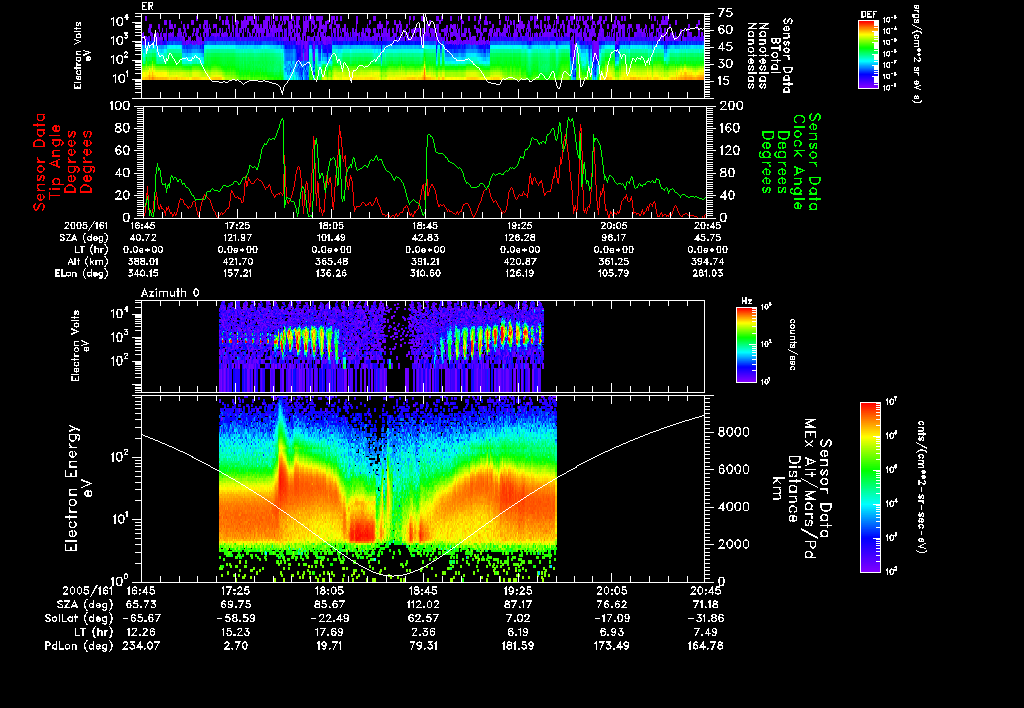Click altitude value 388.01
The image size is (1024, 708).
[x=144, y=262]
